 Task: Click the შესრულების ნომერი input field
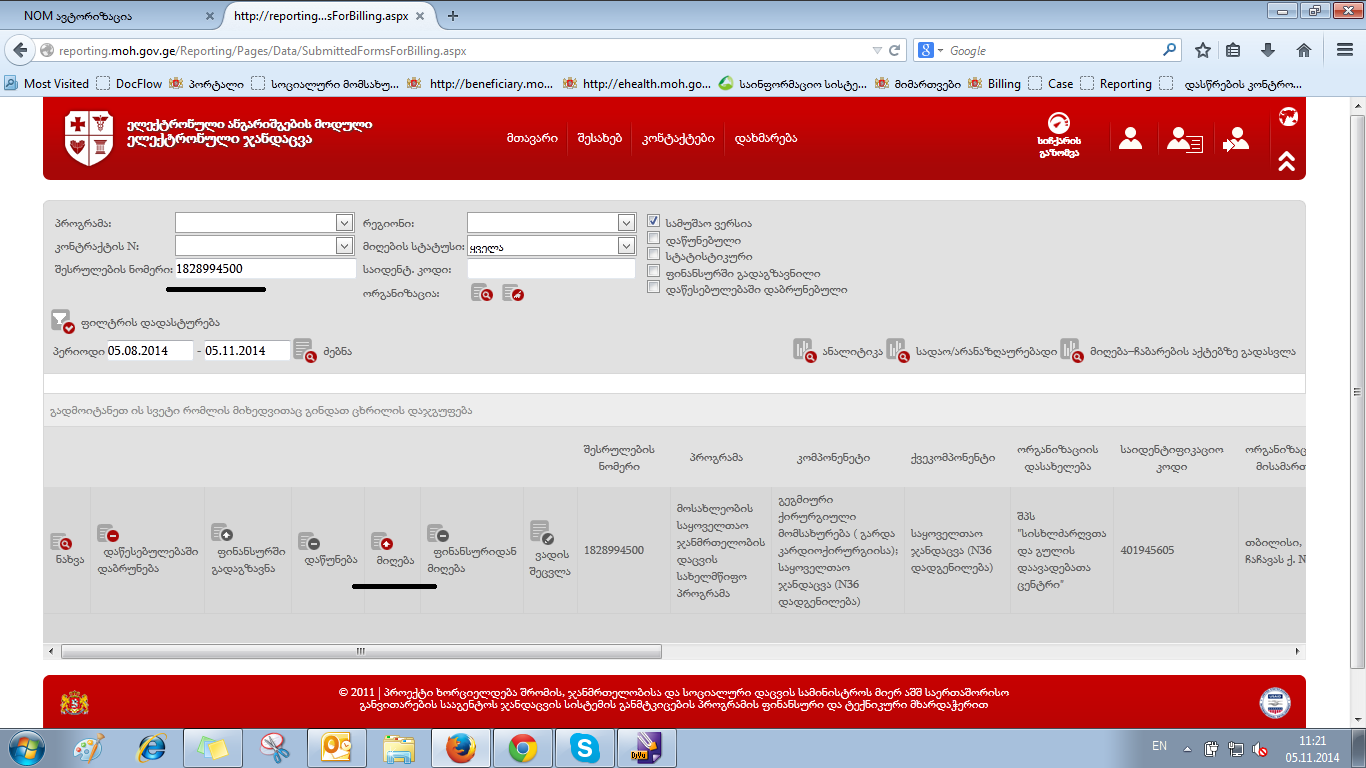click(x=265, y=269)
